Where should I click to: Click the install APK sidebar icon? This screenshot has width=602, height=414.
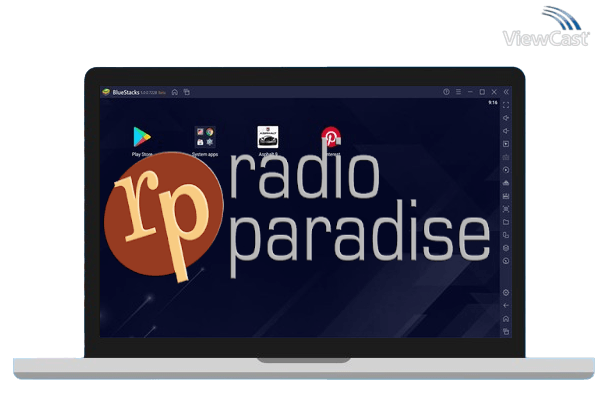click(506, 183)
